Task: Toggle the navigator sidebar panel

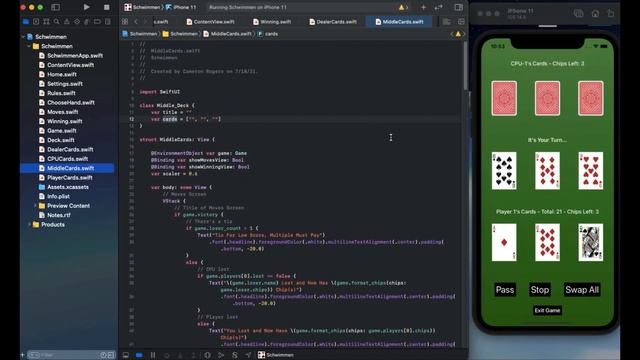Action: coord(56,7)
